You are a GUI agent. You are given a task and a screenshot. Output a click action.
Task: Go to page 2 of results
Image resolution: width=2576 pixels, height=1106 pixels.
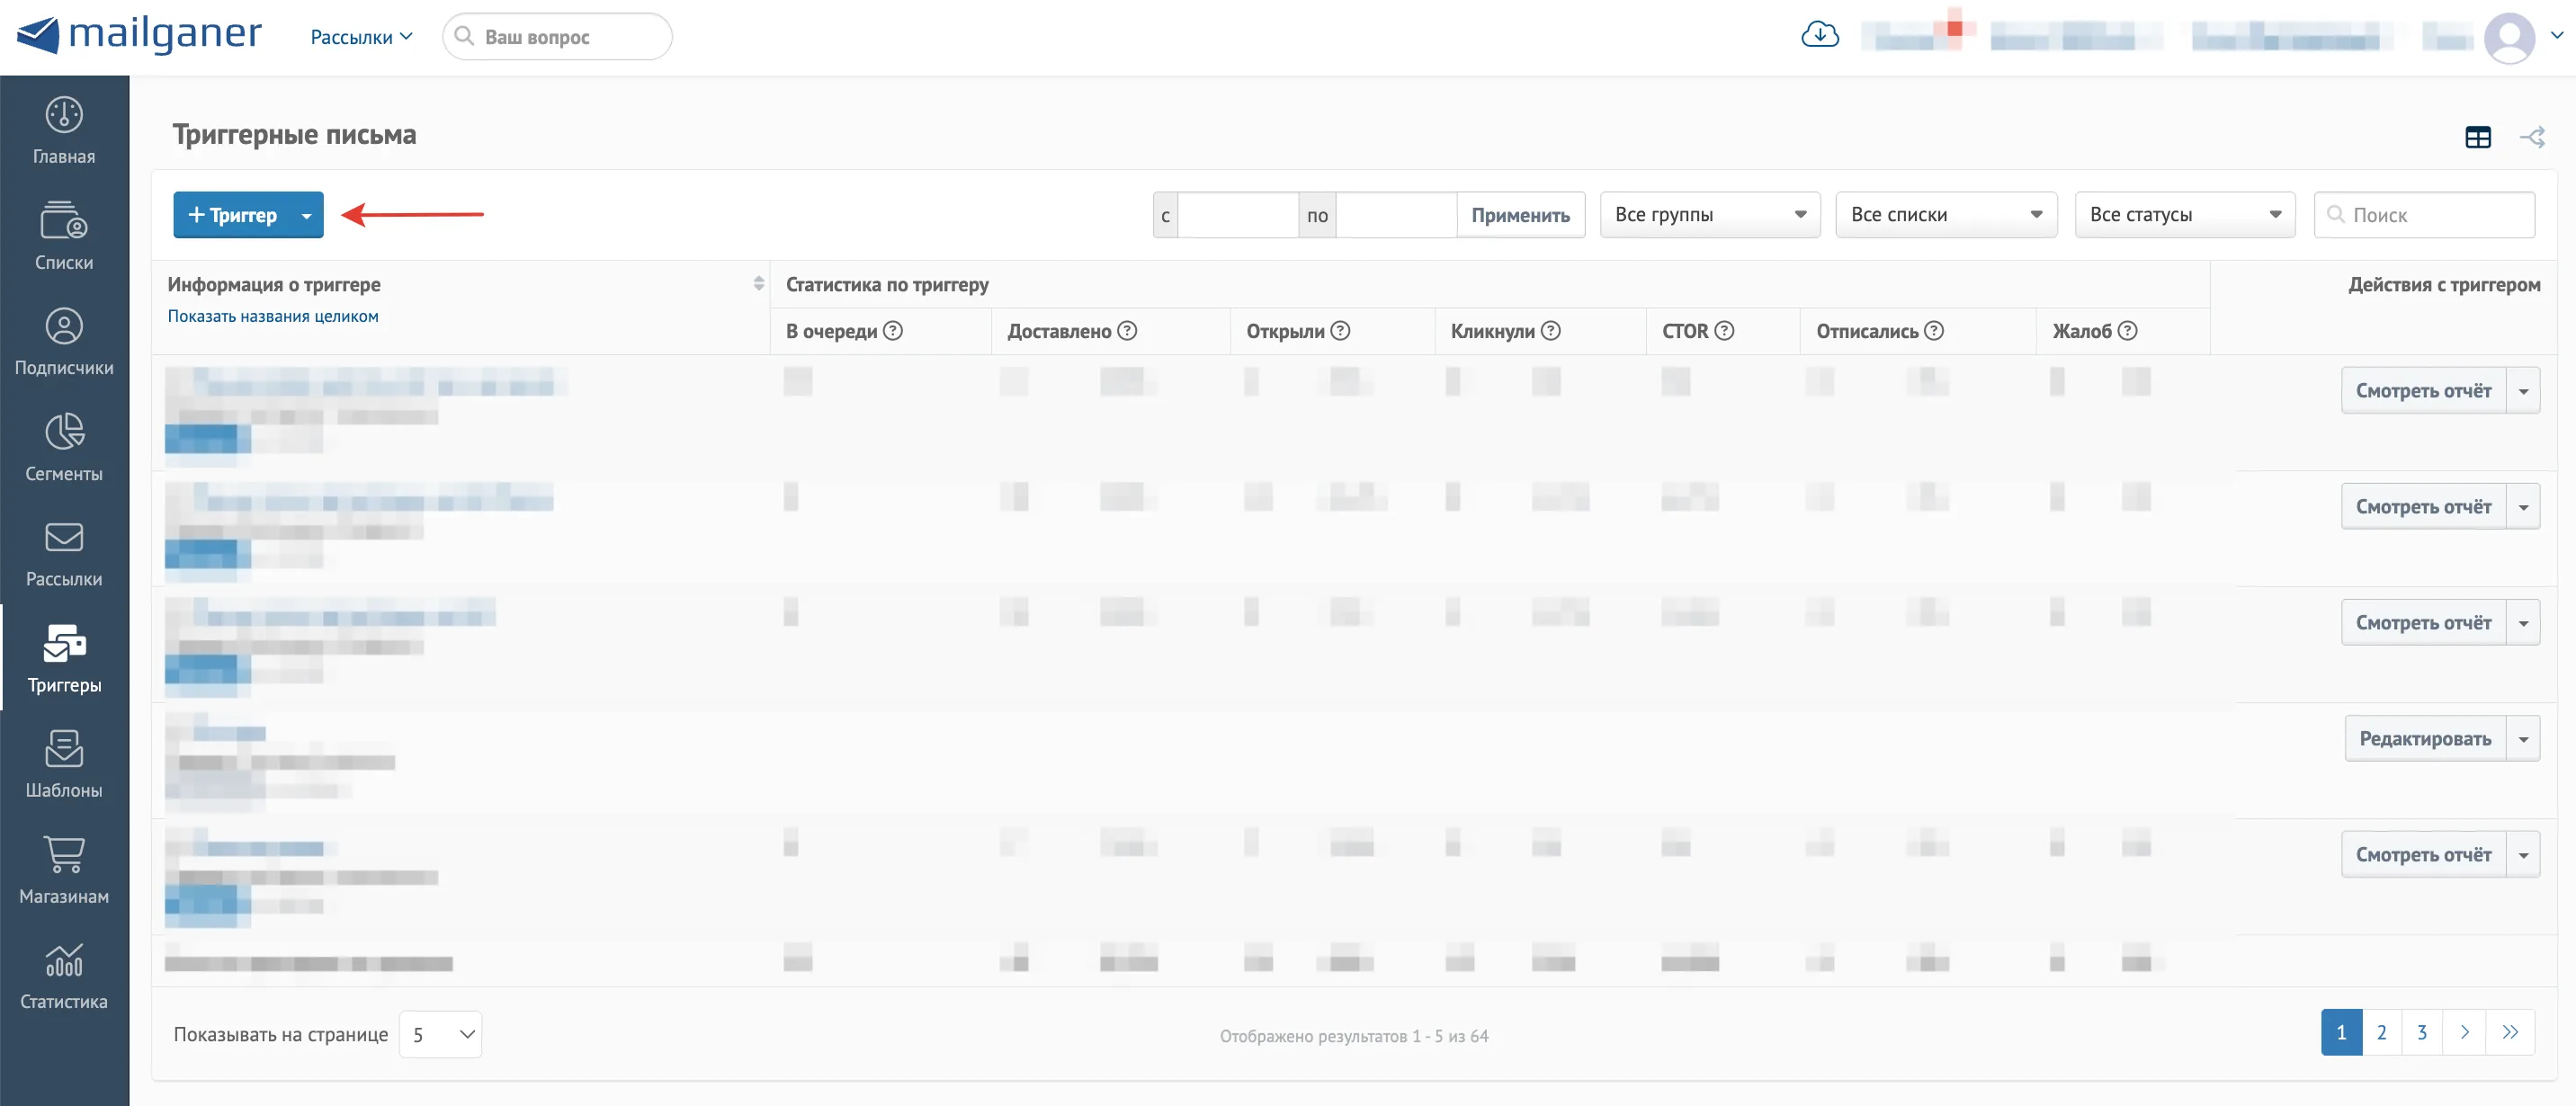pyautogui.click(x=2382, y=1033)
